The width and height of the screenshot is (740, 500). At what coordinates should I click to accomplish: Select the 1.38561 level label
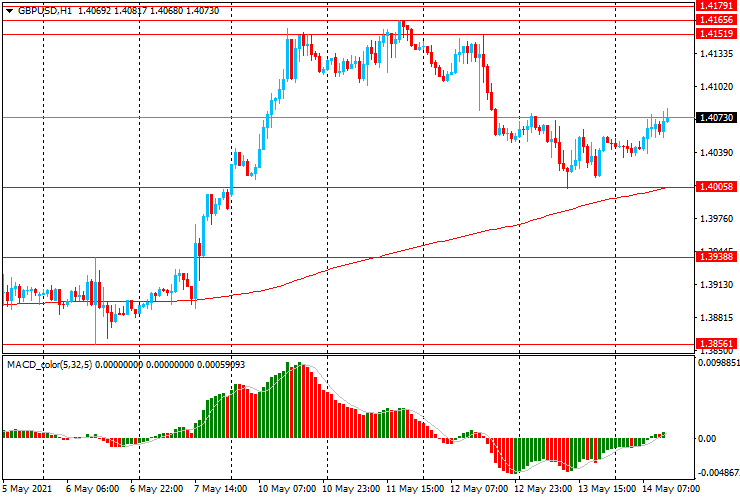tap(716, 344)
